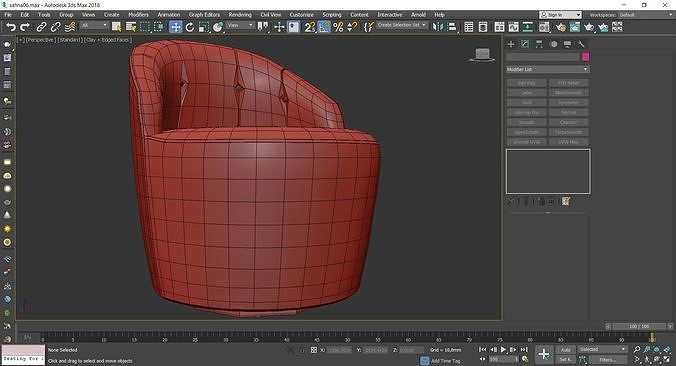Click the Play Animation button
The image size is (676, 366).
click(503, 350)
